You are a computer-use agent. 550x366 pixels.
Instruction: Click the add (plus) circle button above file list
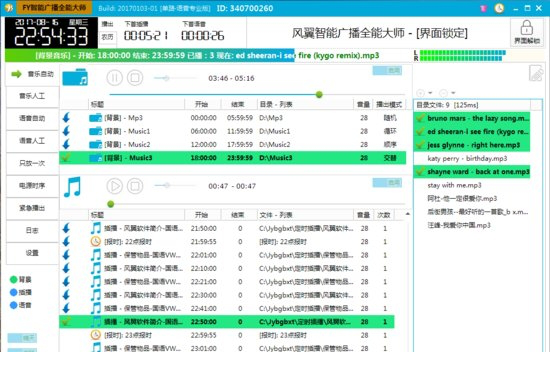(421, 93)
